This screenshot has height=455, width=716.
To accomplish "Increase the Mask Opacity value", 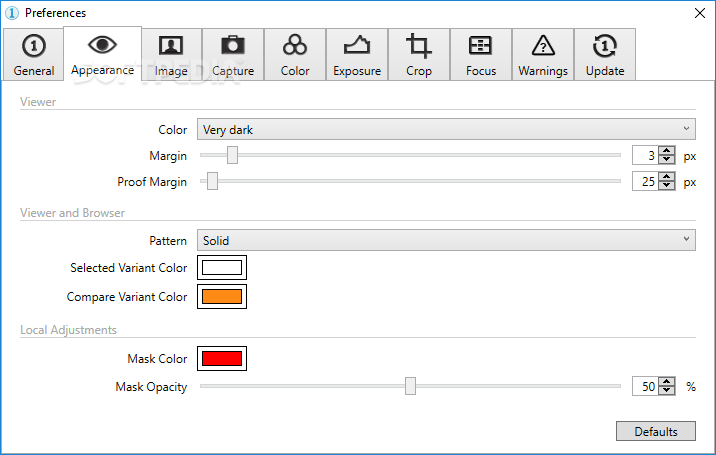I will [x=667, y=382].
